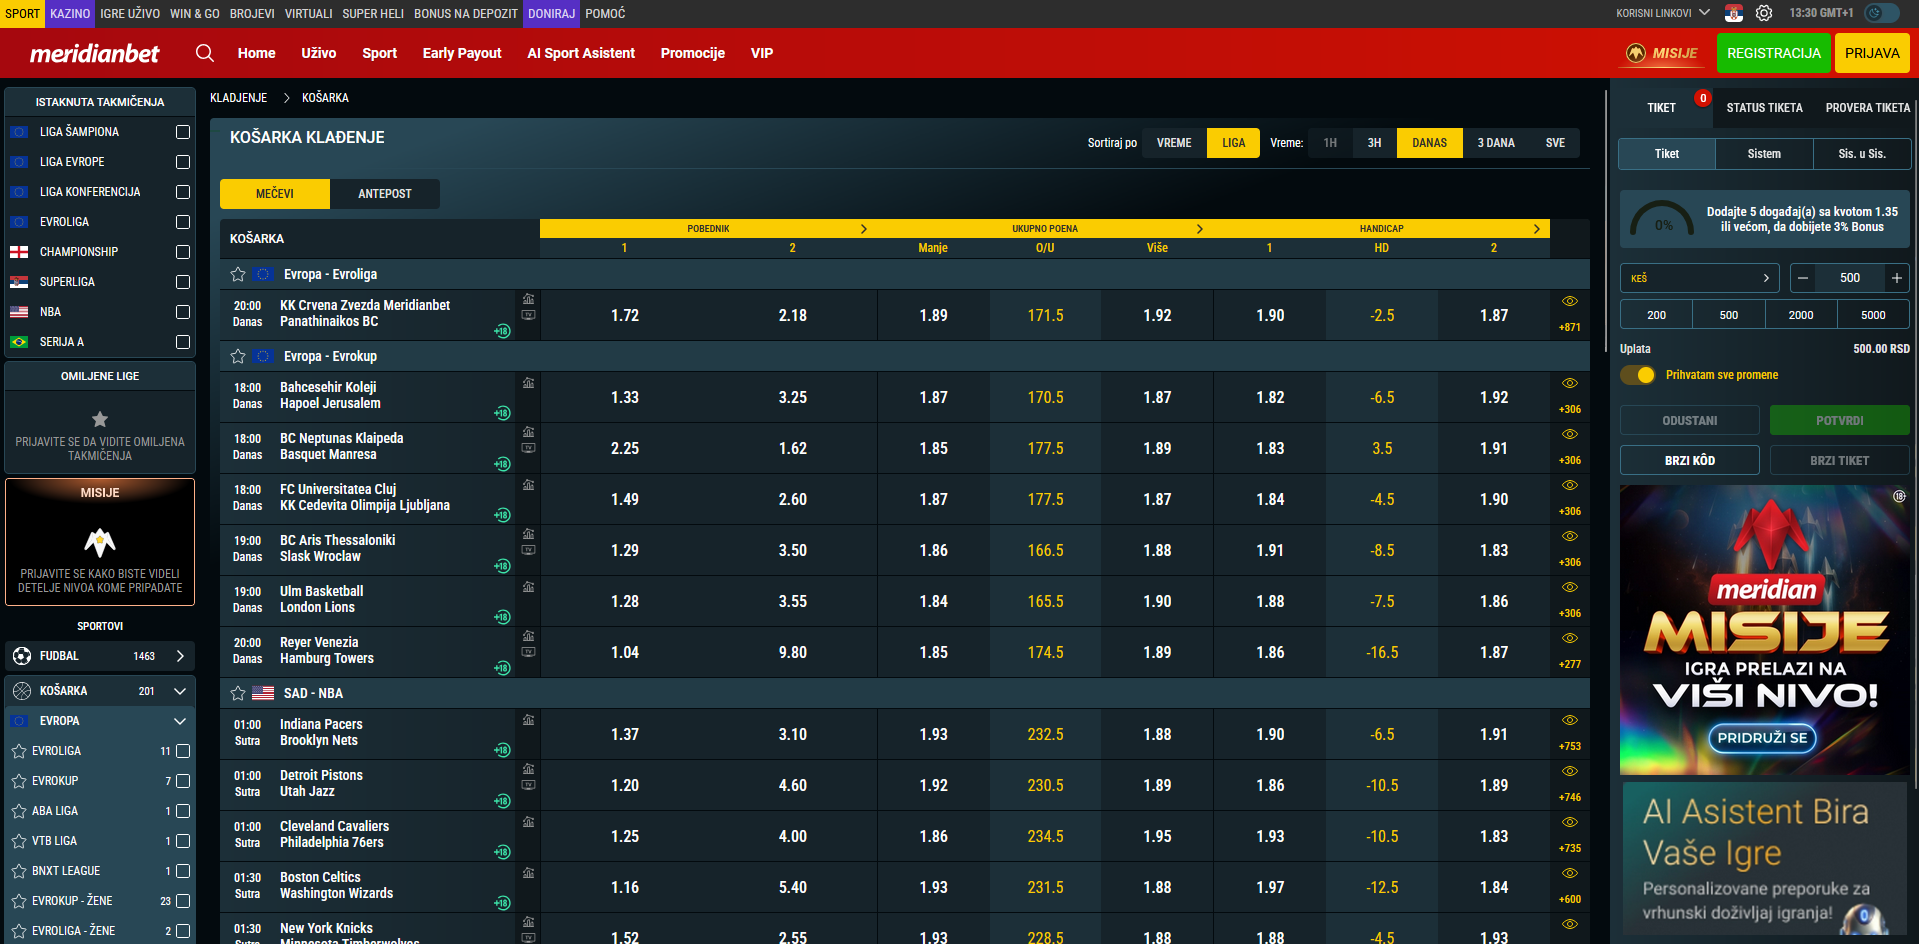
Task: Select odds 1.72 for Crvena Zvezda win
Action: tap(624, 315)
